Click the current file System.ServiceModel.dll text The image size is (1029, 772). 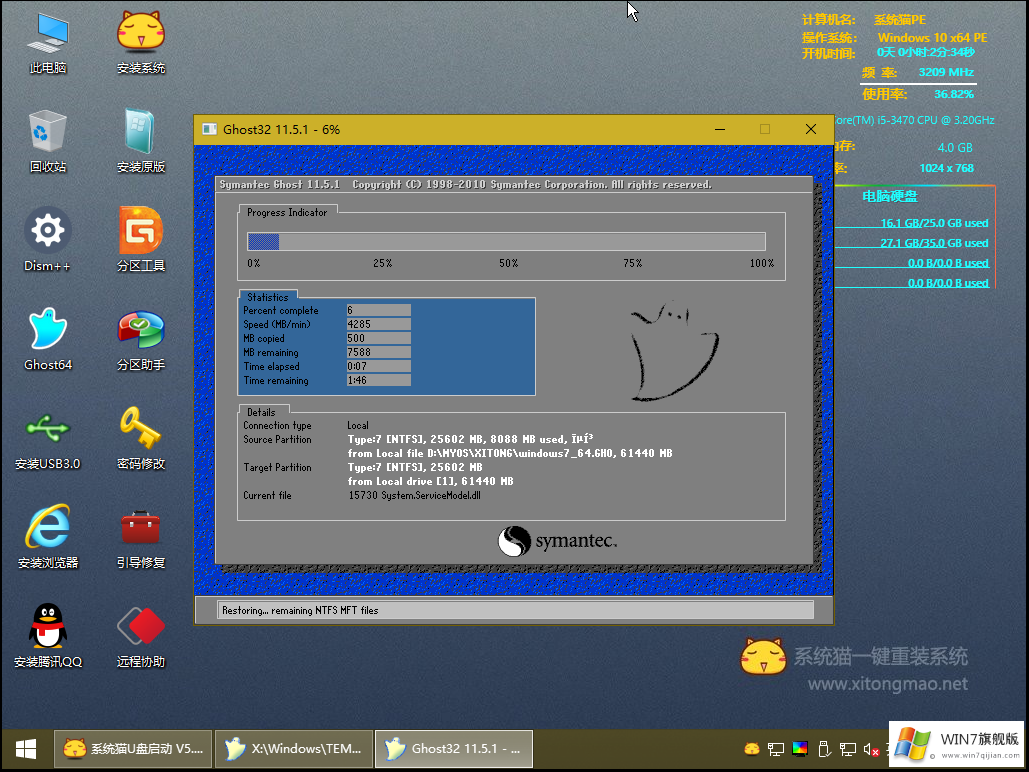(x=414, y=496)
